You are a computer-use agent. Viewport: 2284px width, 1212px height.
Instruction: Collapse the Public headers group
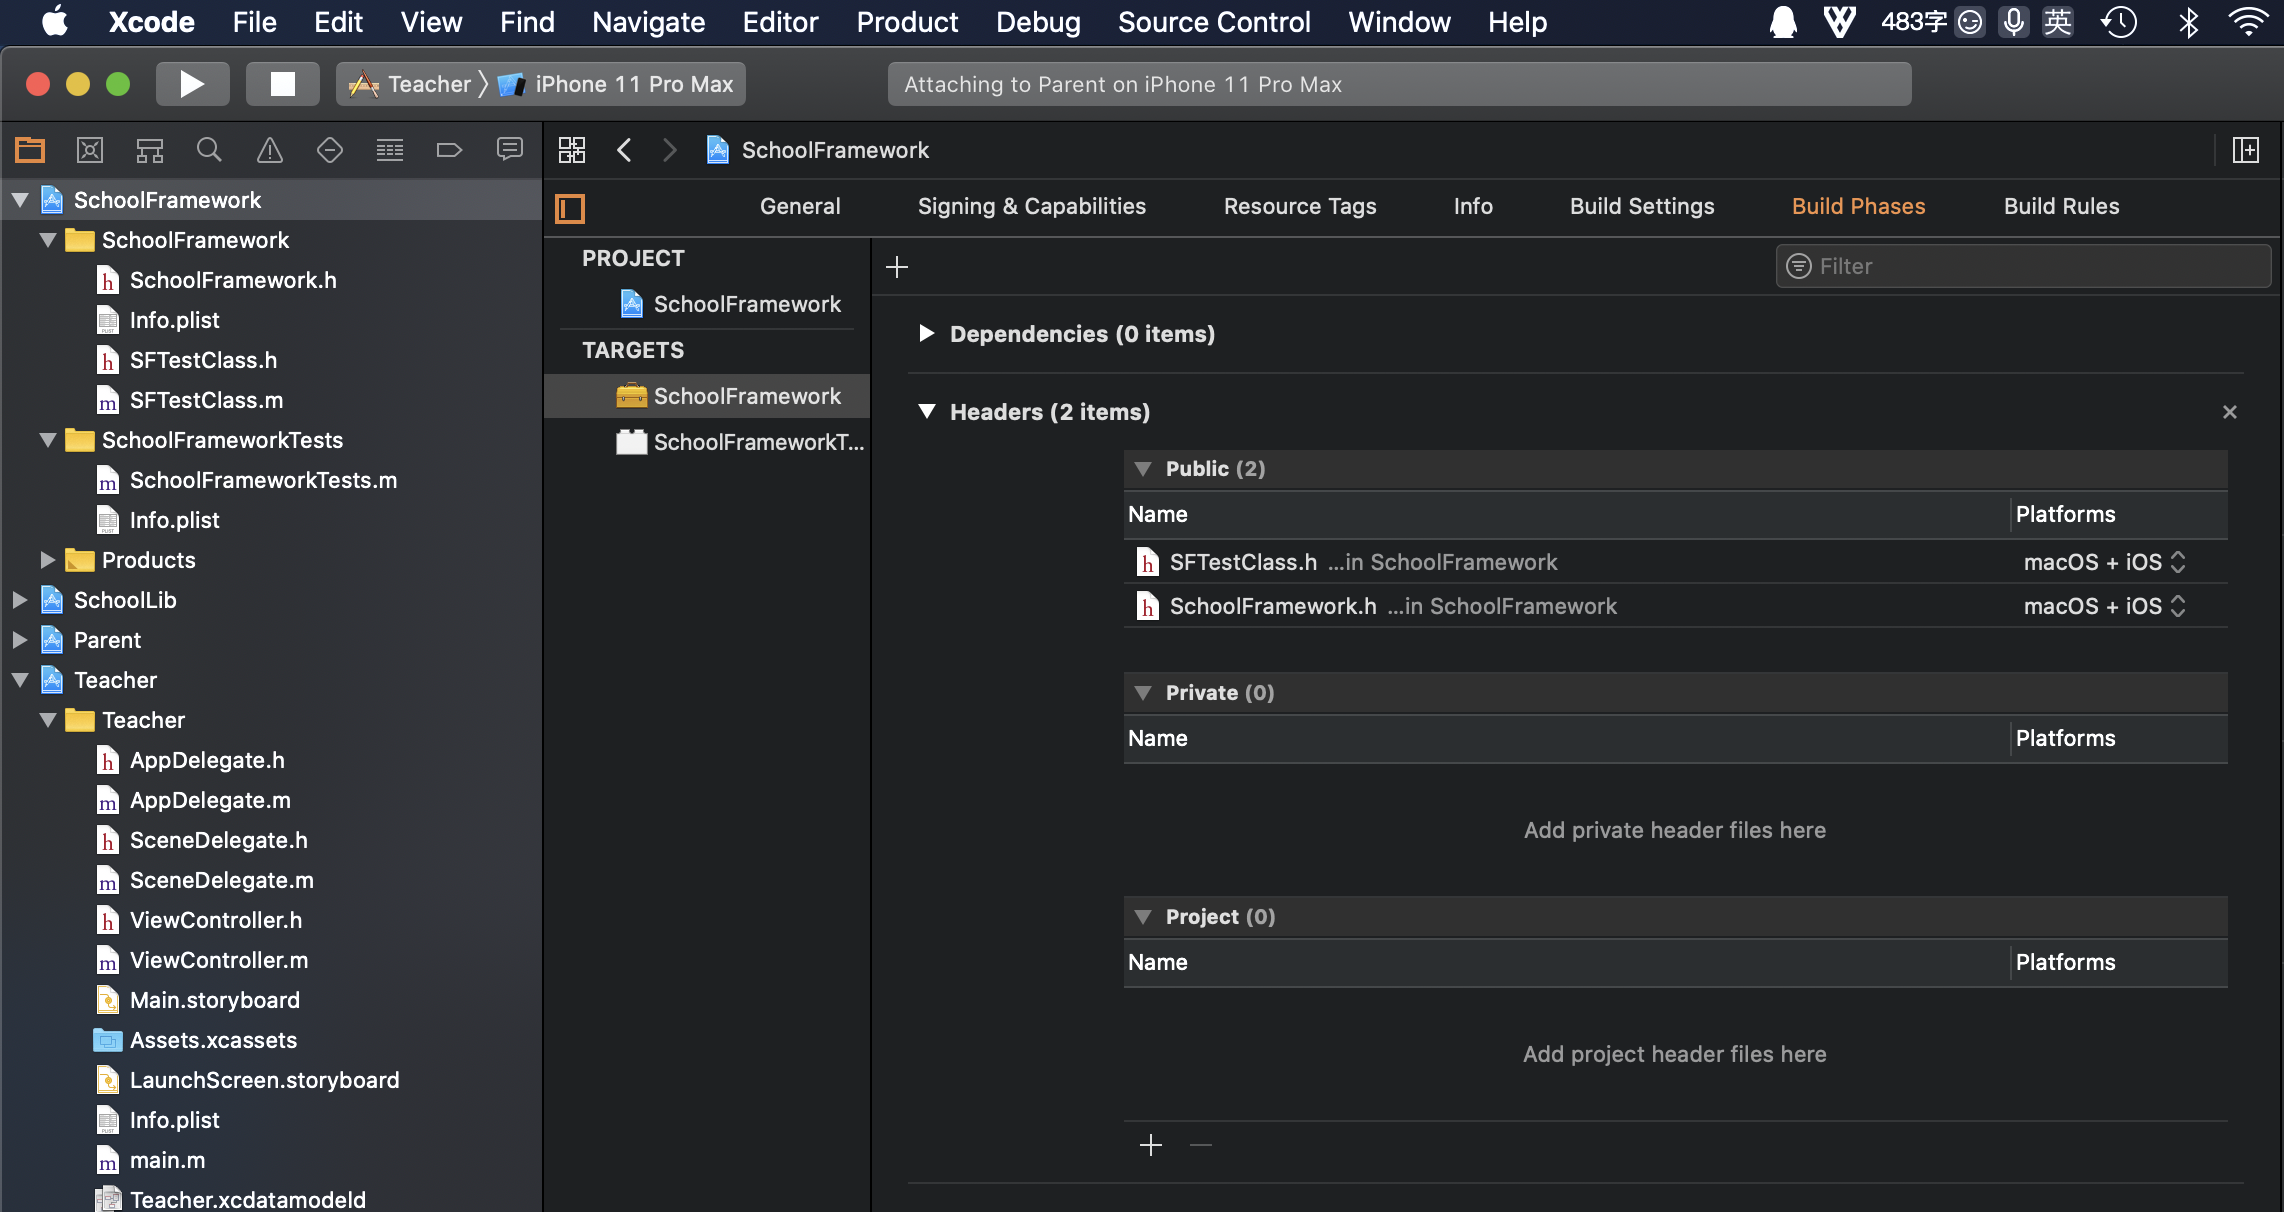(x=1143, y=469)
